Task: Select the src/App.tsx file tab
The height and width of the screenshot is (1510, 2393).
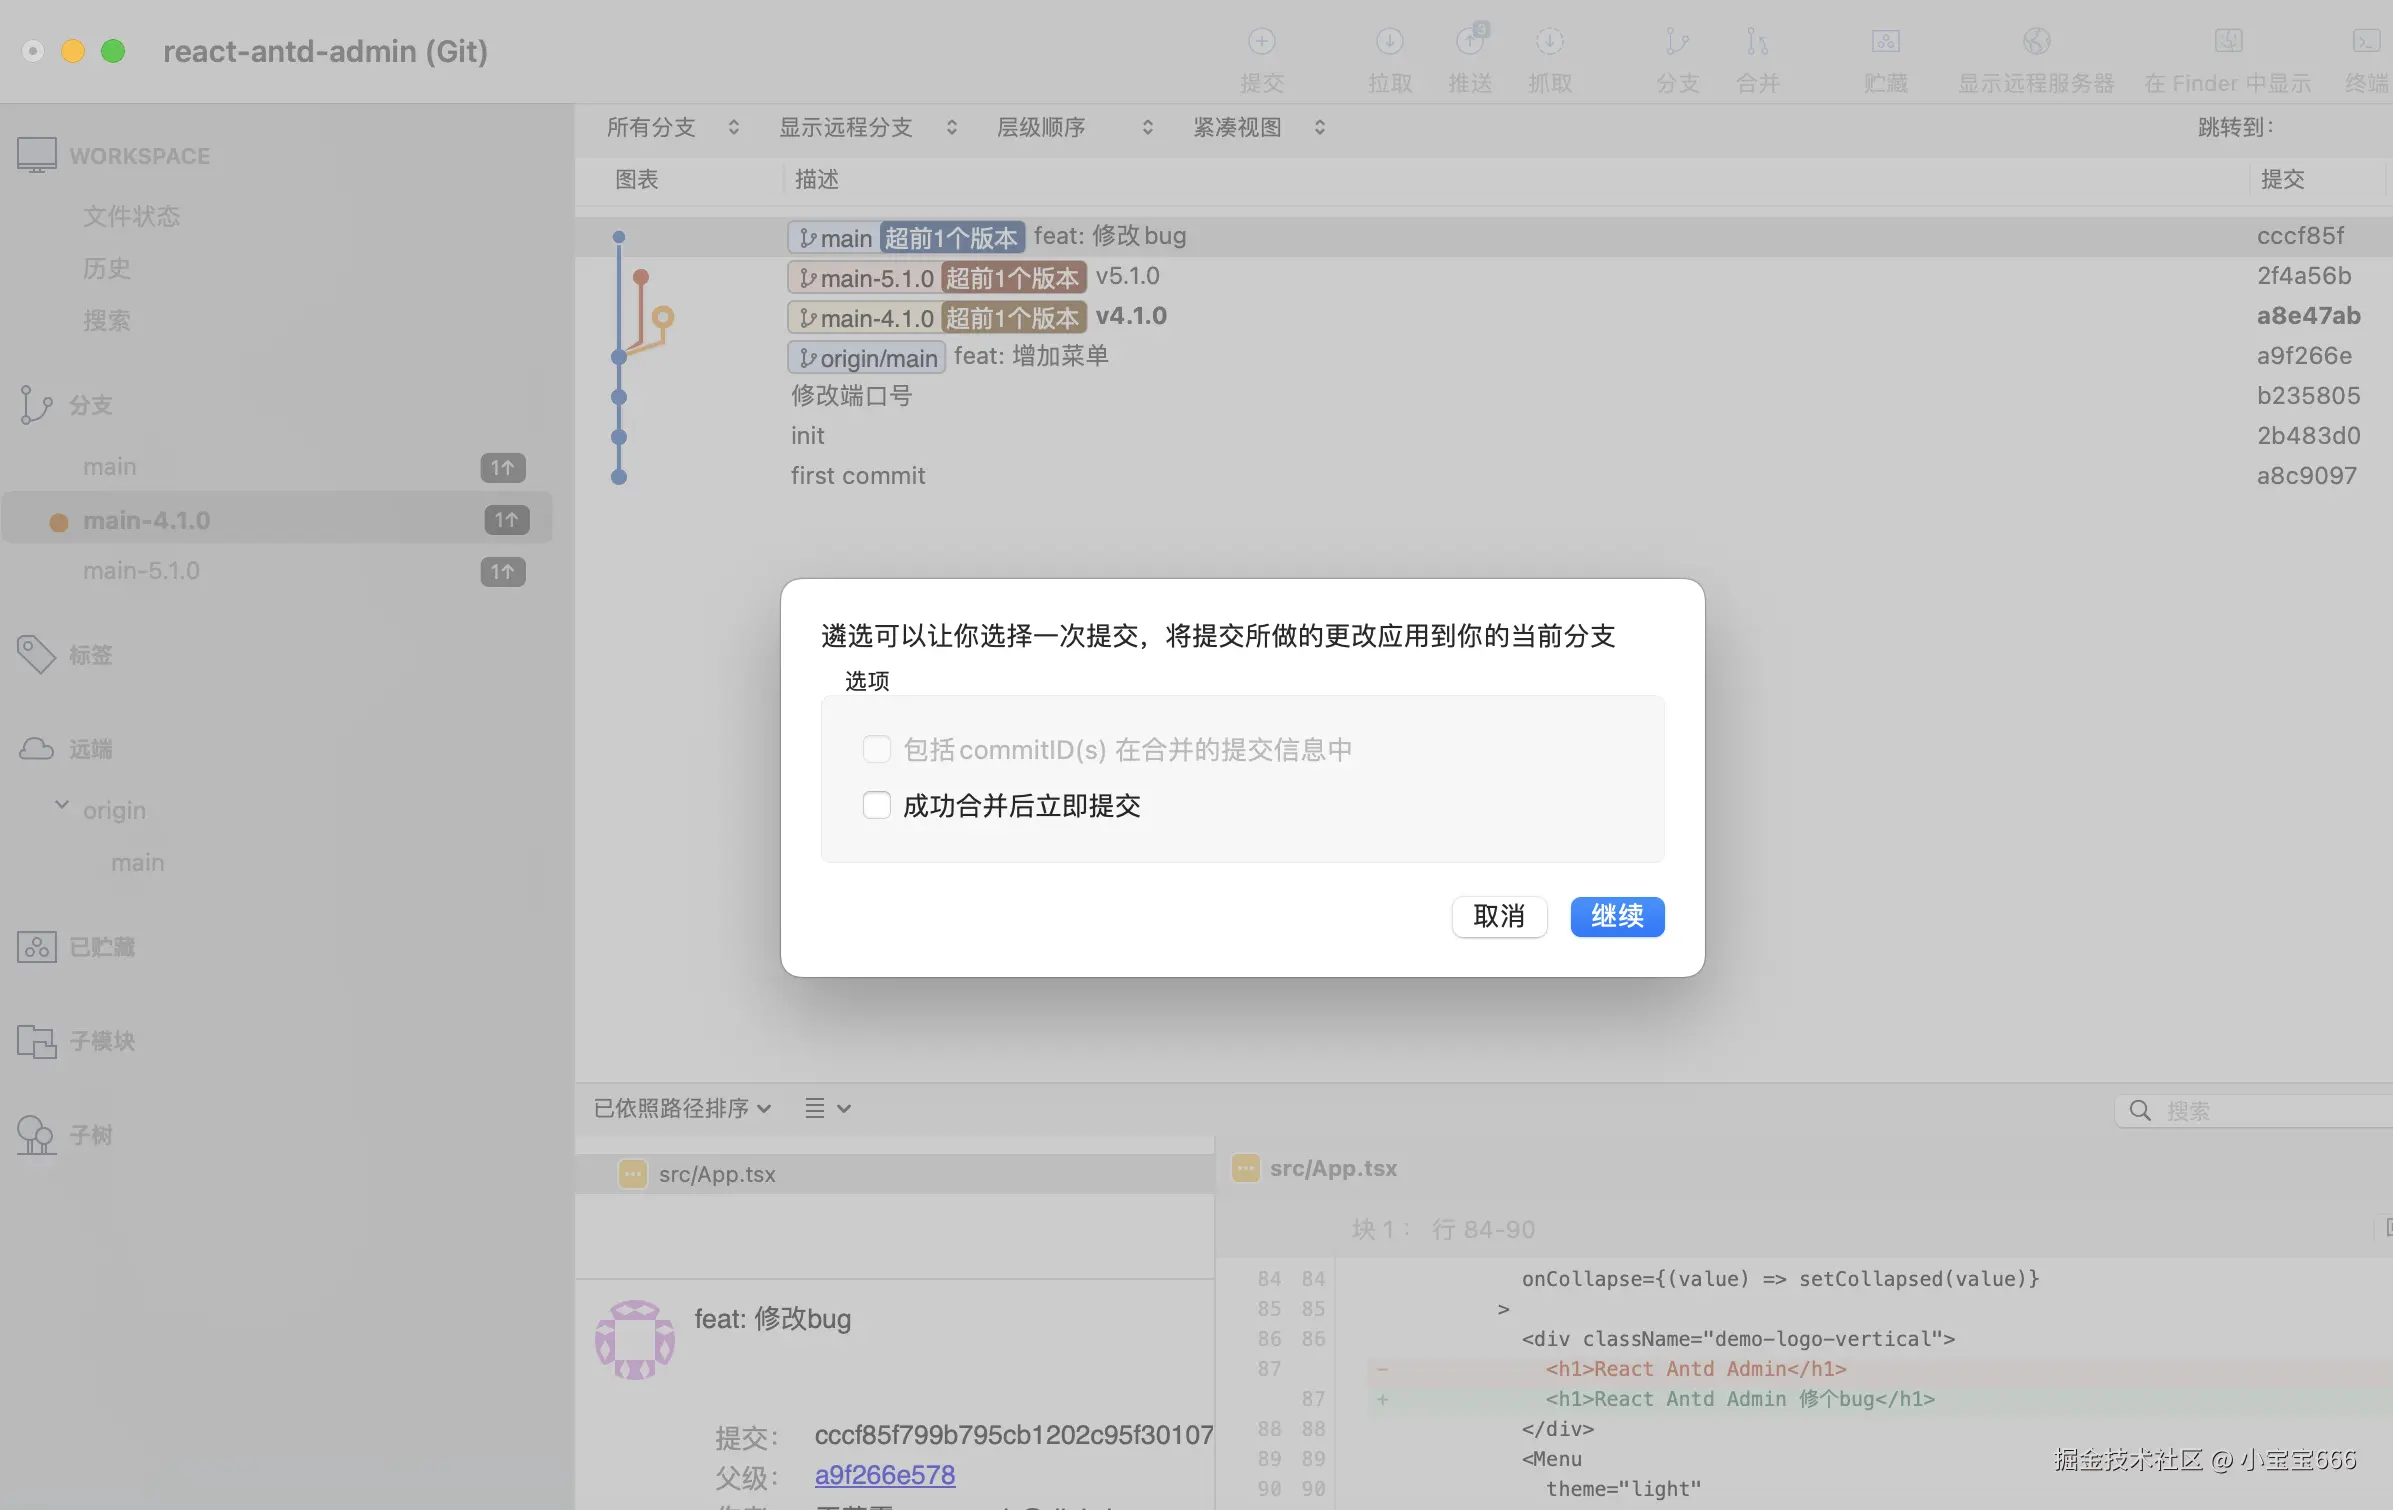Action: coord(716,1173)
